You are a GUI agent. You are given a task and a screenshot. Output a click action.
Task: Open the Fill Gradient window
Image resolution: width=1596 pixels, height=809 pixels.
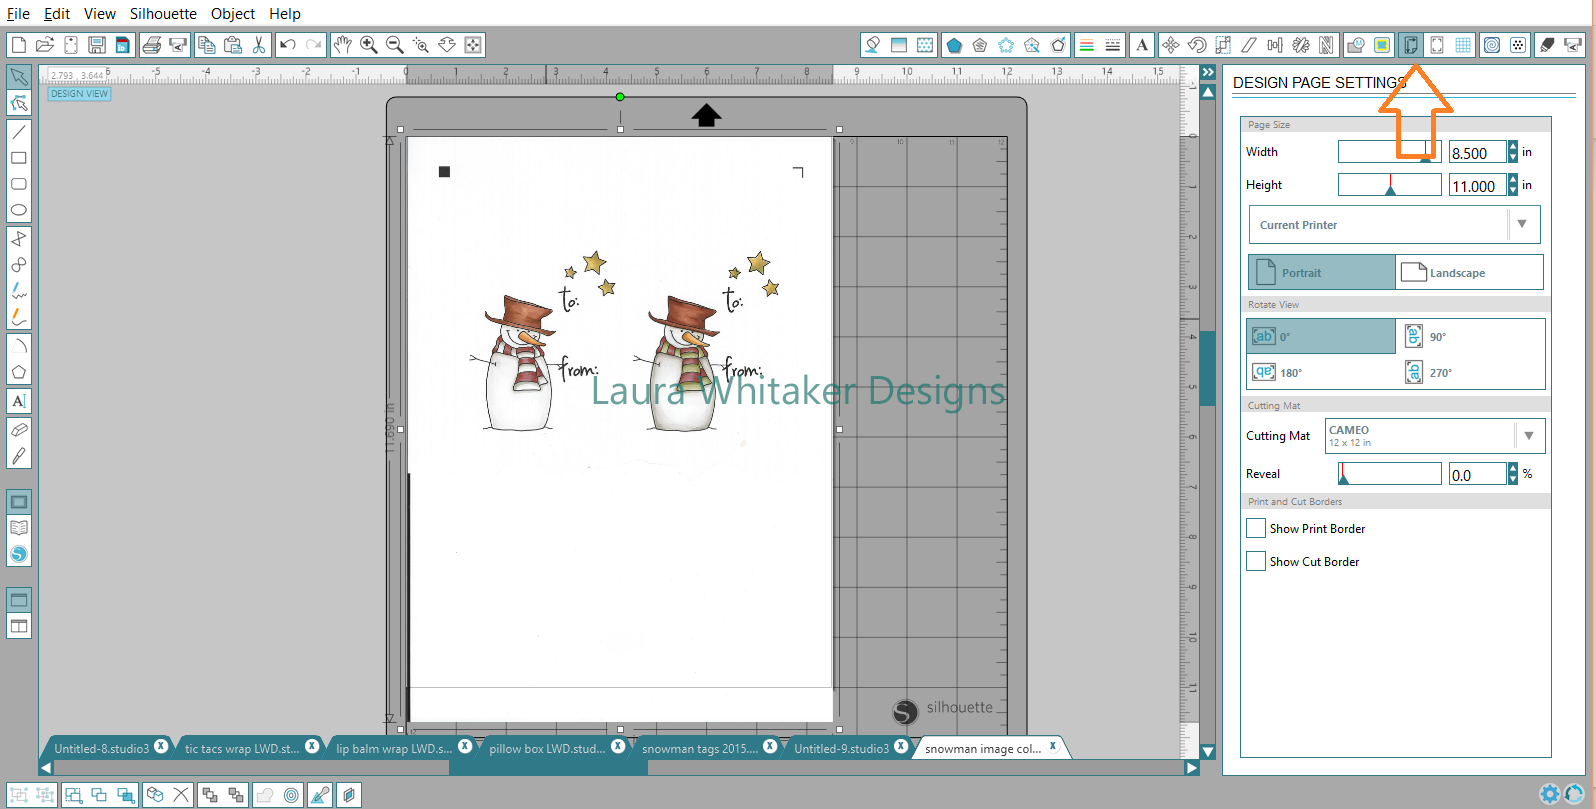(898, 45)
